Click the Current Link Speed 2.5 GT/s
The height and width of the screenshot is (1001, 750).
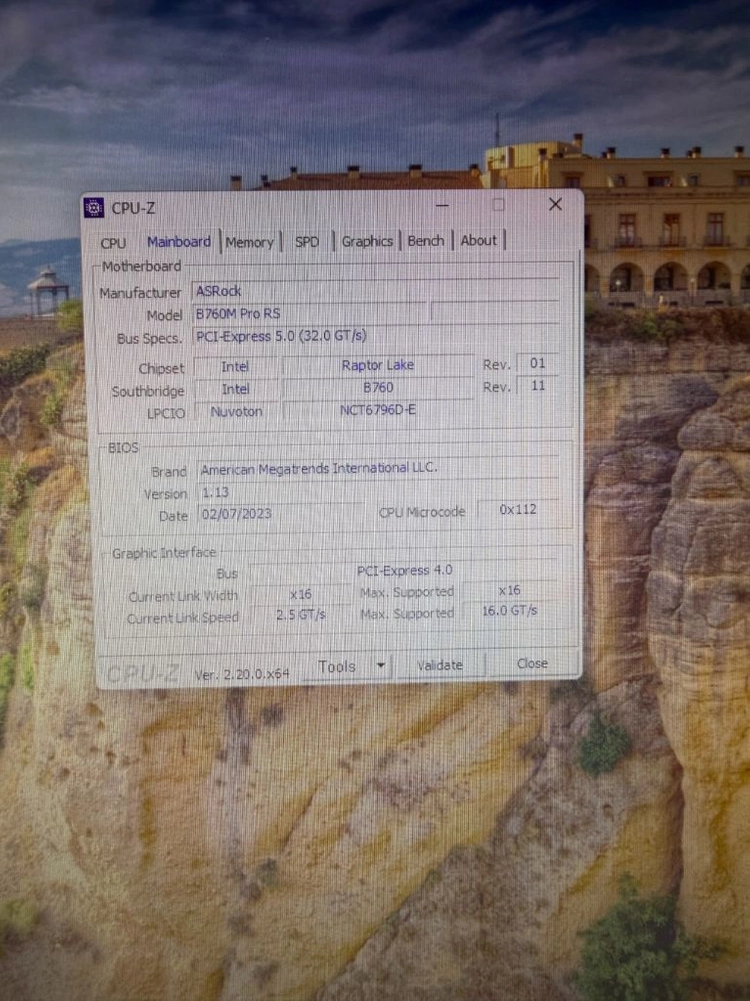pos(301,615)
